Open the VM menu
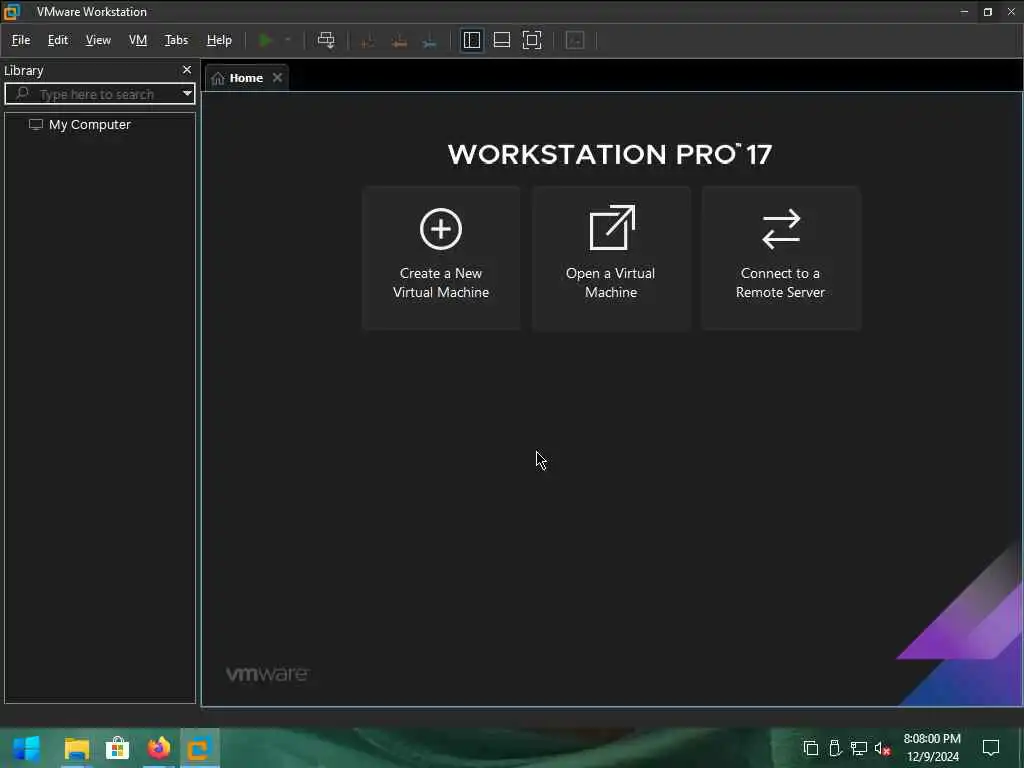The height and width of the screenshot is (768, 1024). (x=138, y=40)
